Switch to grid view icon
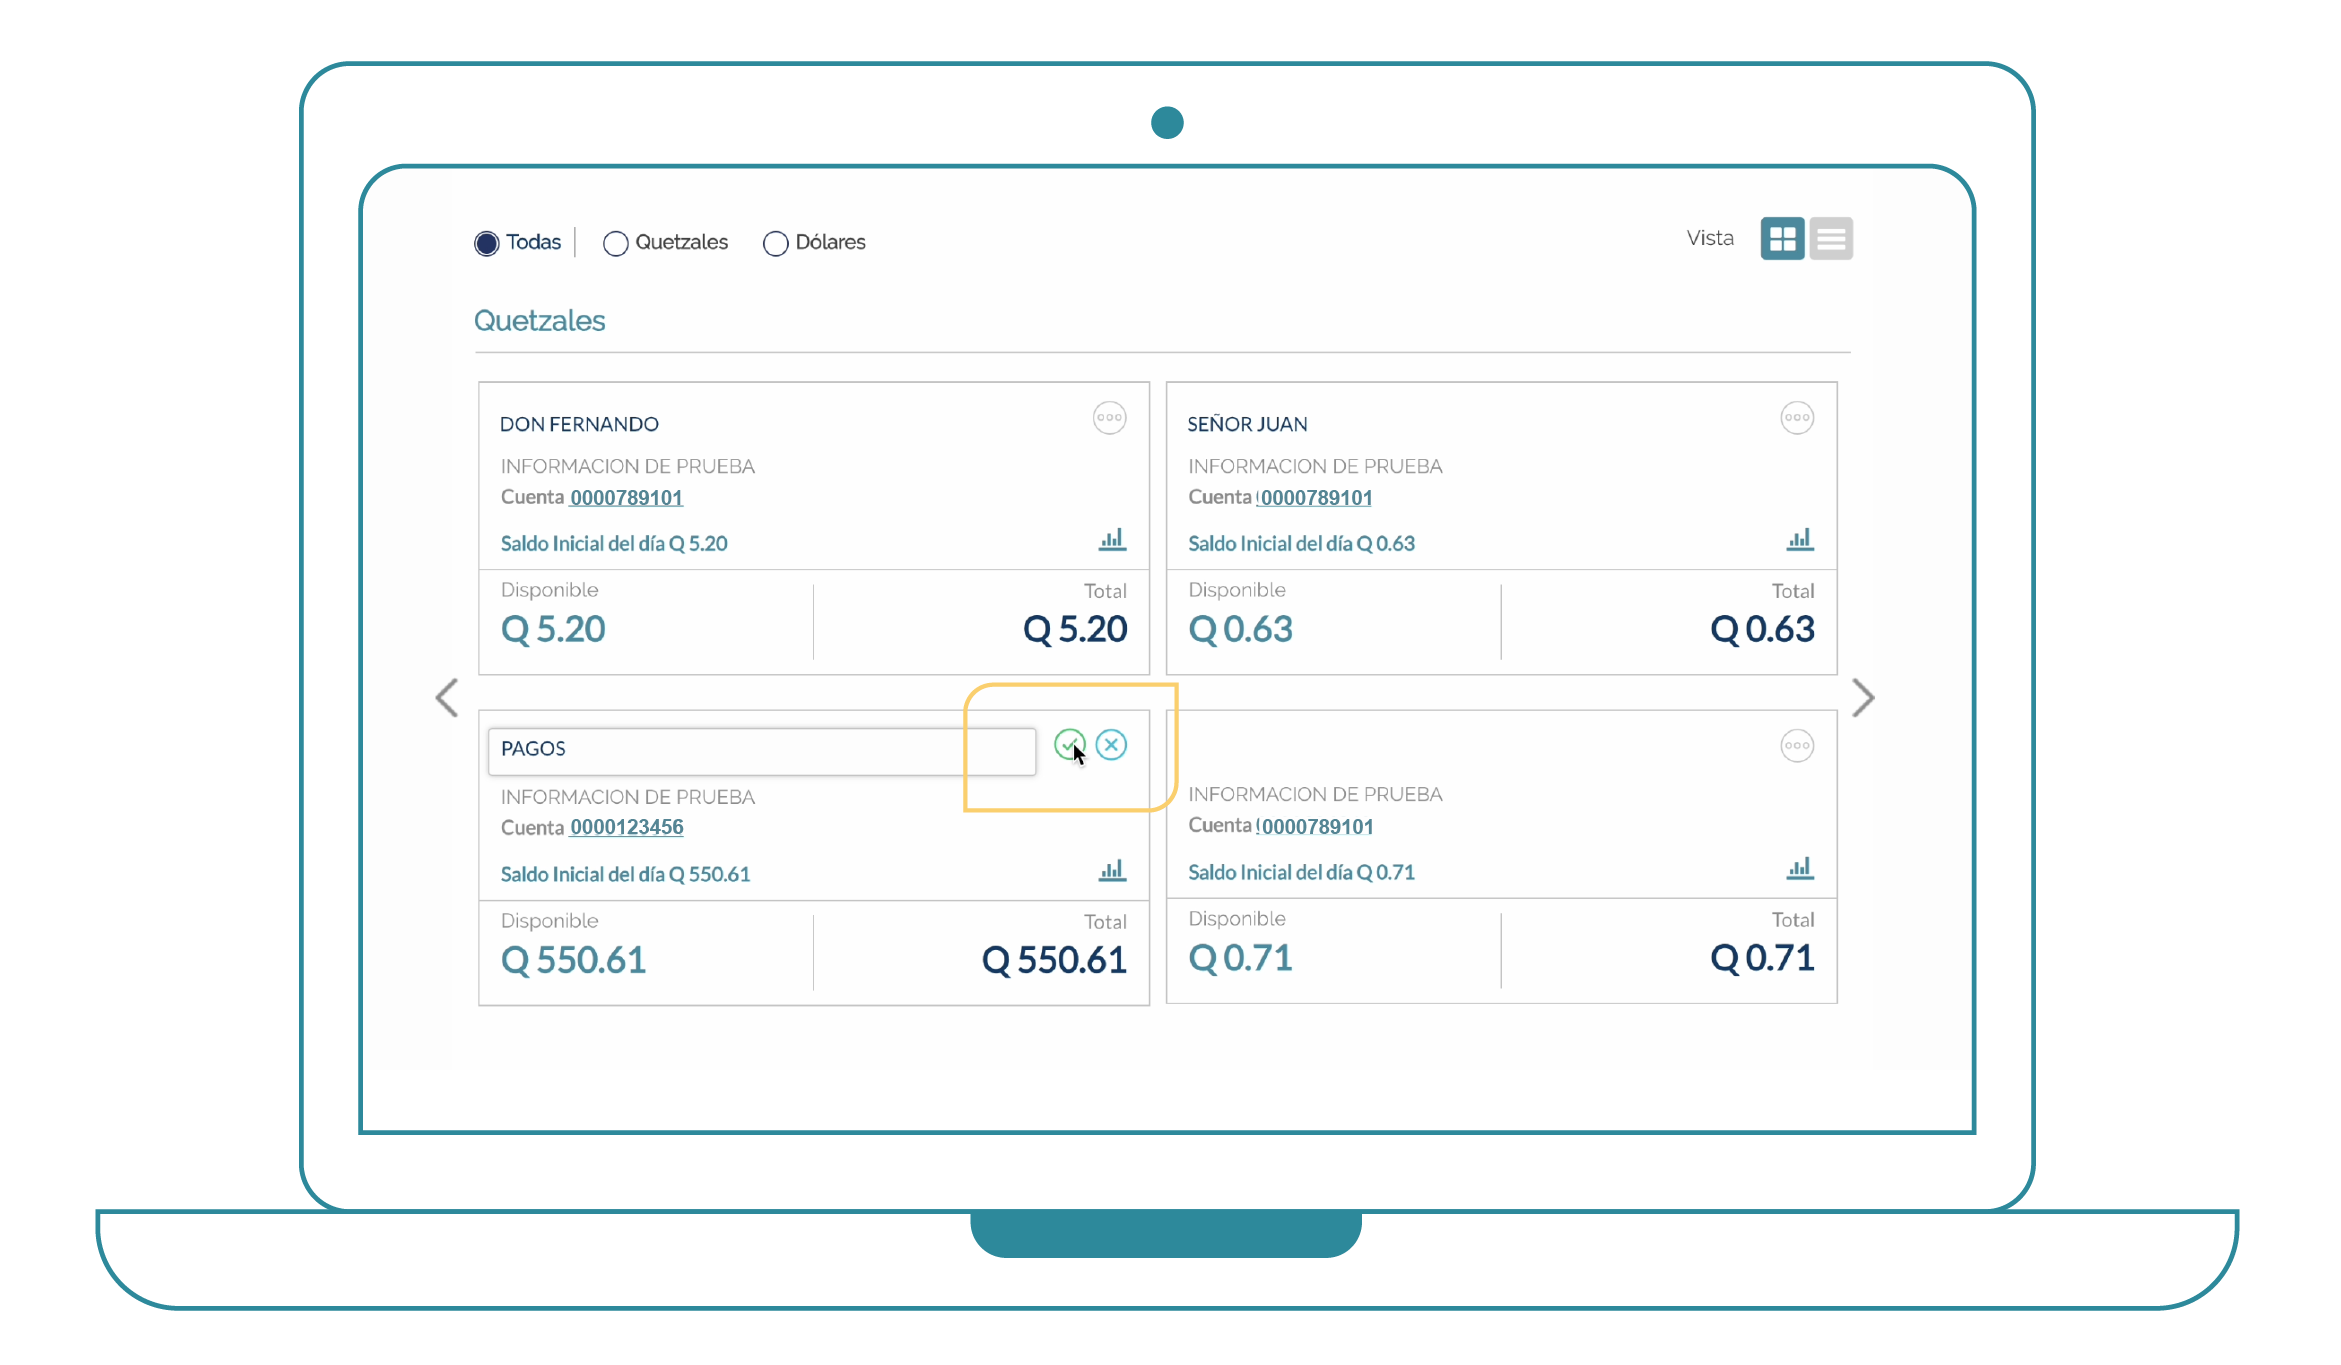2341x1365 pixels. coord(1781,239)
